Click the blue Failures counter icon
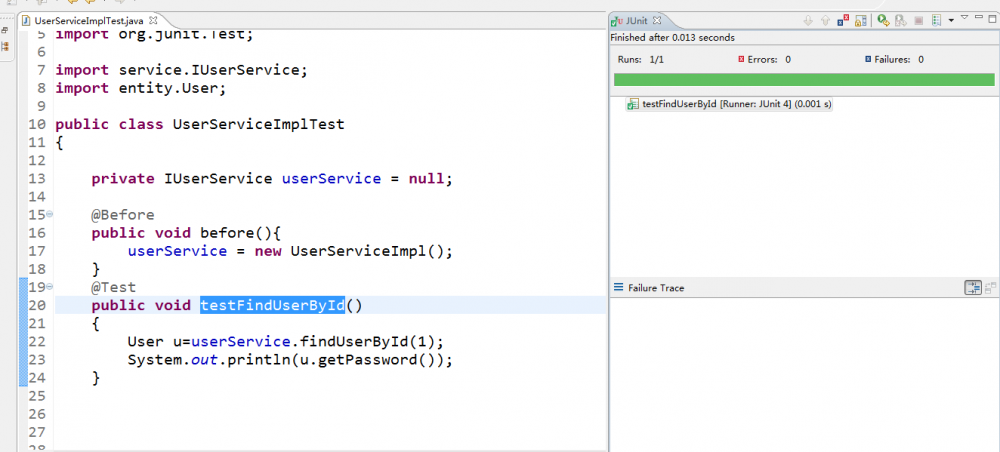The image size is (1000, 452). [x=868, y=59]
